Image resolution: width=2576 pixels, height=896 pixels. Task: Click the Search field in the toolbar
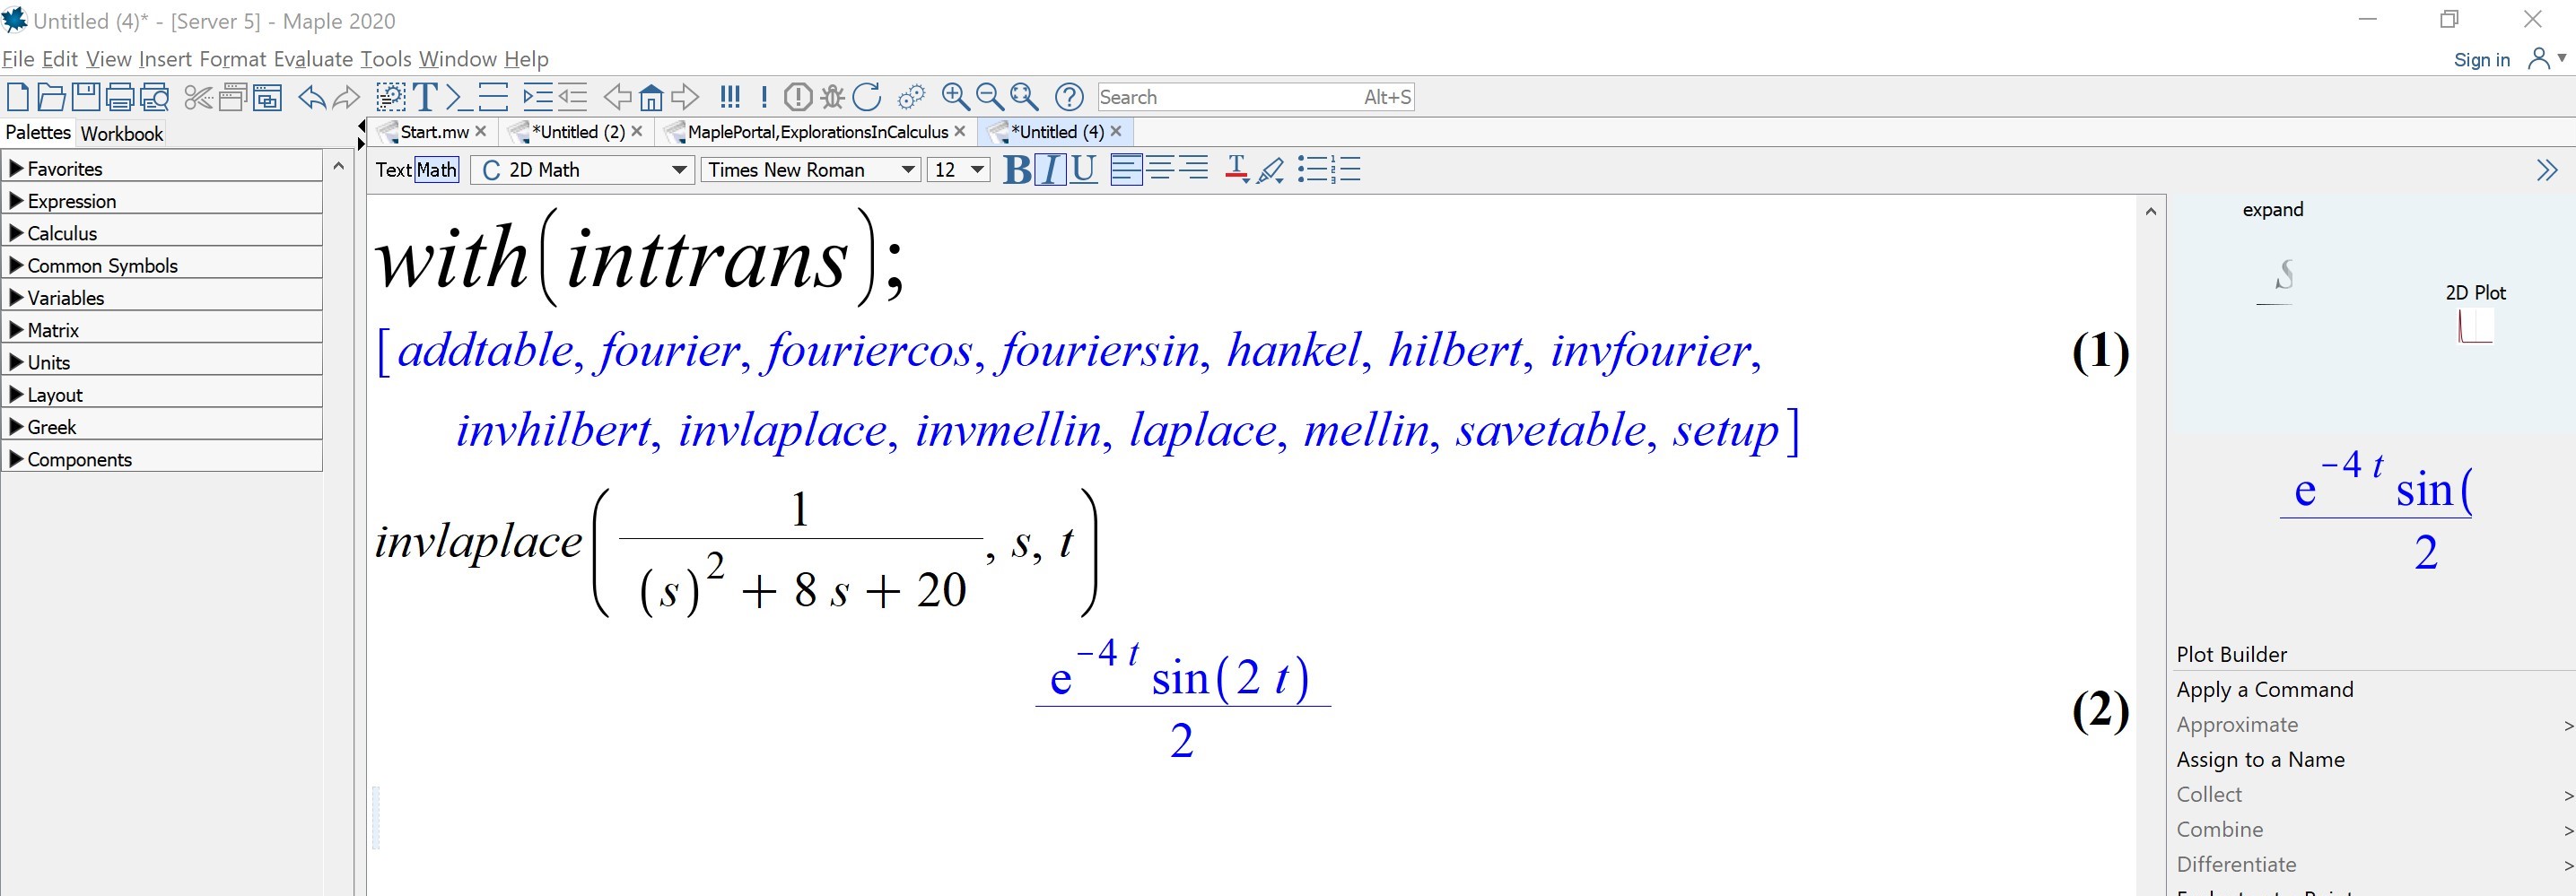click(1256, 97)
